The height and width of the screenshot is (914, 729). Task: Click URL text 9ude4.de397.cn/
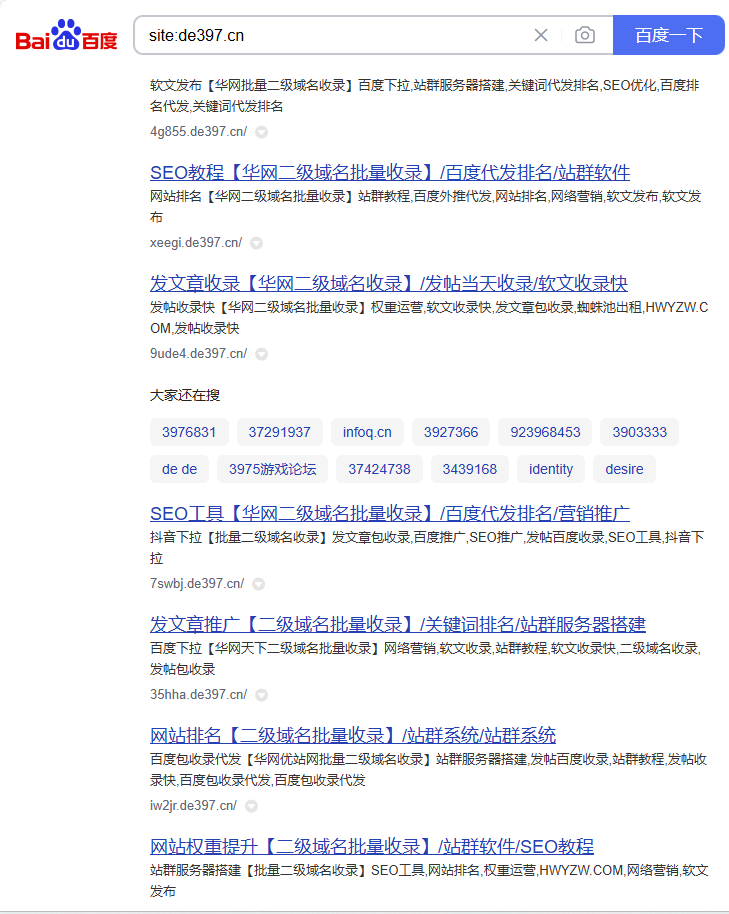[198, 353]
